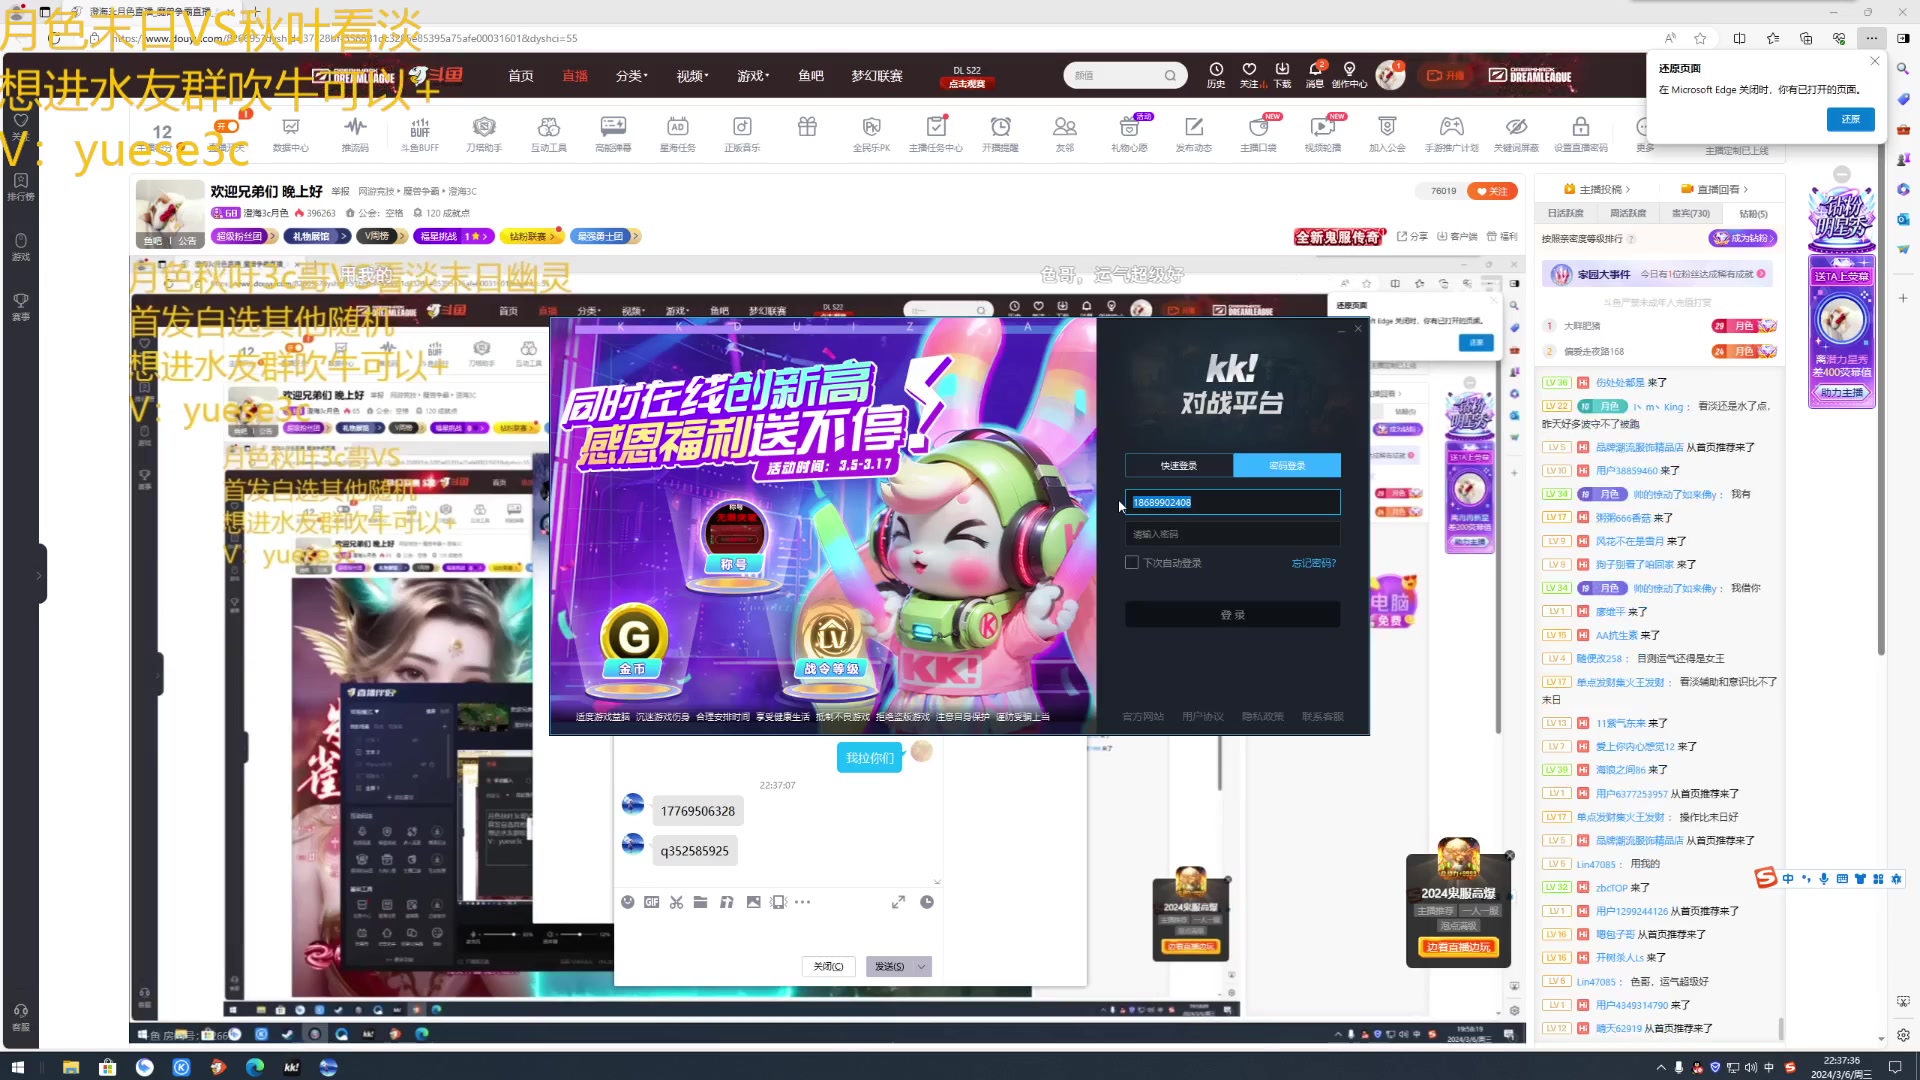Click the emoji icon in chat toolbar
This screenshot has width=1920, height=1080.
click(x=627, y=902)
